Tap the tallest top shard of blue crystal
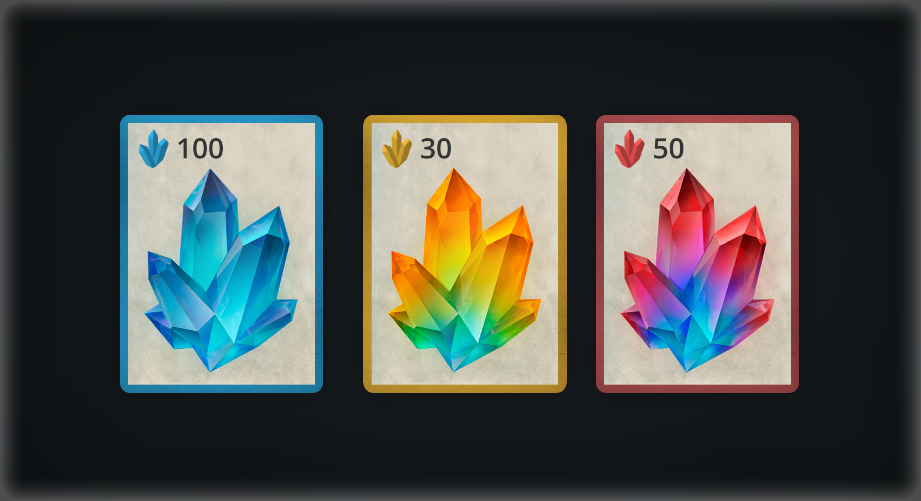The width and height of the screenshot is (921, 501). tap(210, 223)
